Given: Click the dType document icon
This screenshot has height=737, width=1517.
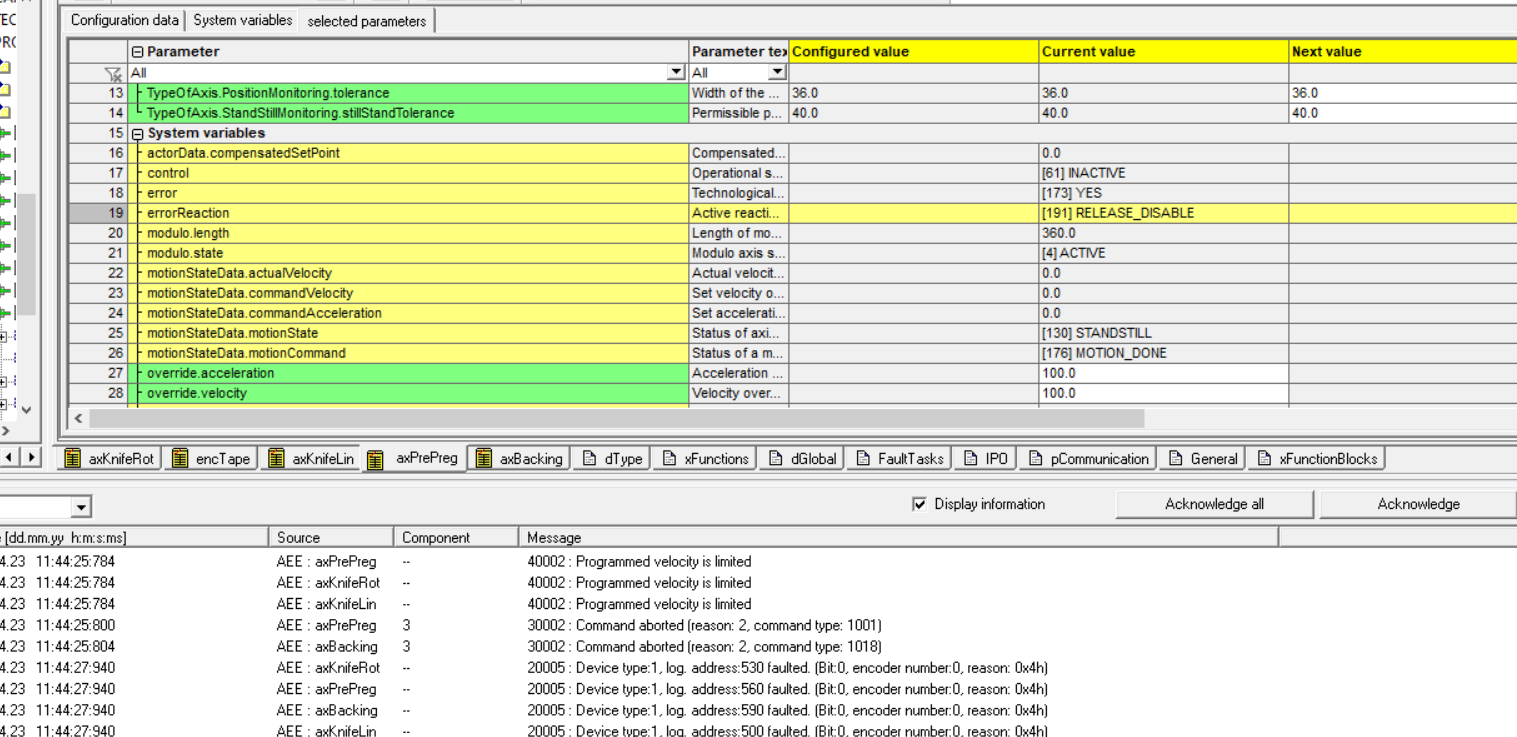Looking at the screenshot, I should click(589, 459).
